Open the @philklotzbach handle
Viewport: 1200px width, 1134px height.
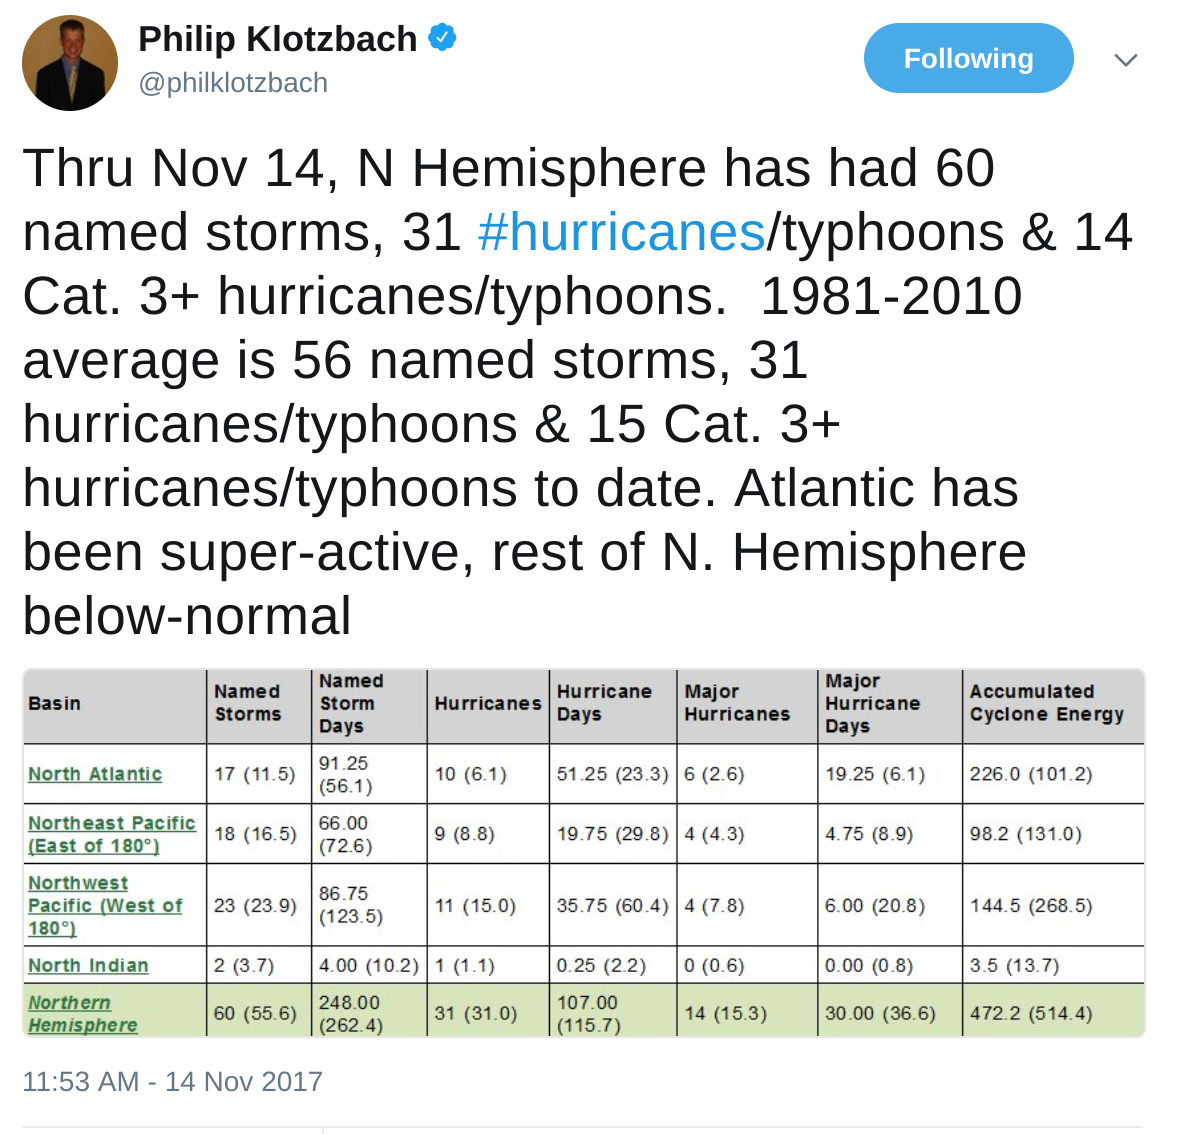coord(233,83)
